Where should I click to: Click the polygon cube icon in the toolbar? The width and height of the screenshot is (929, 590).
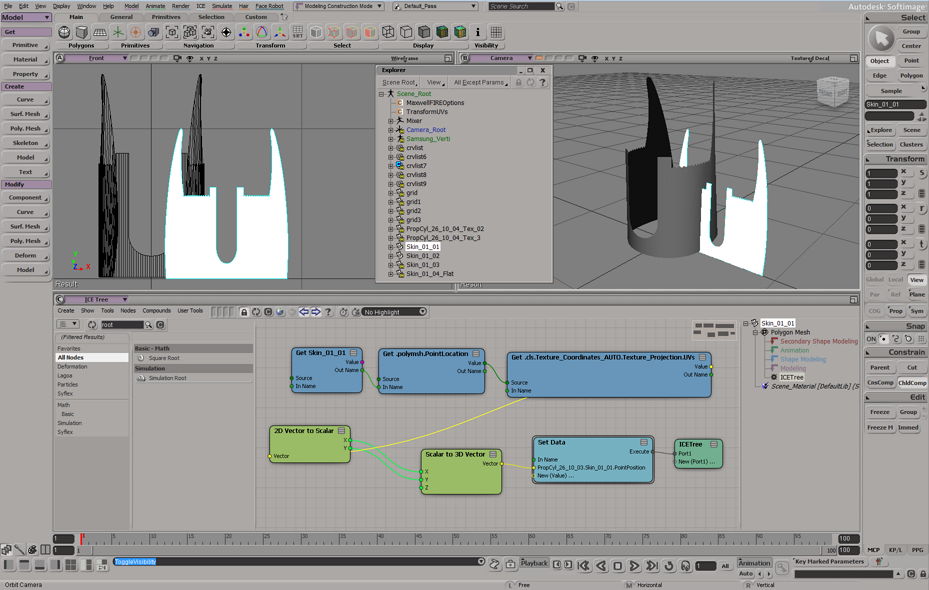(82, 32)
